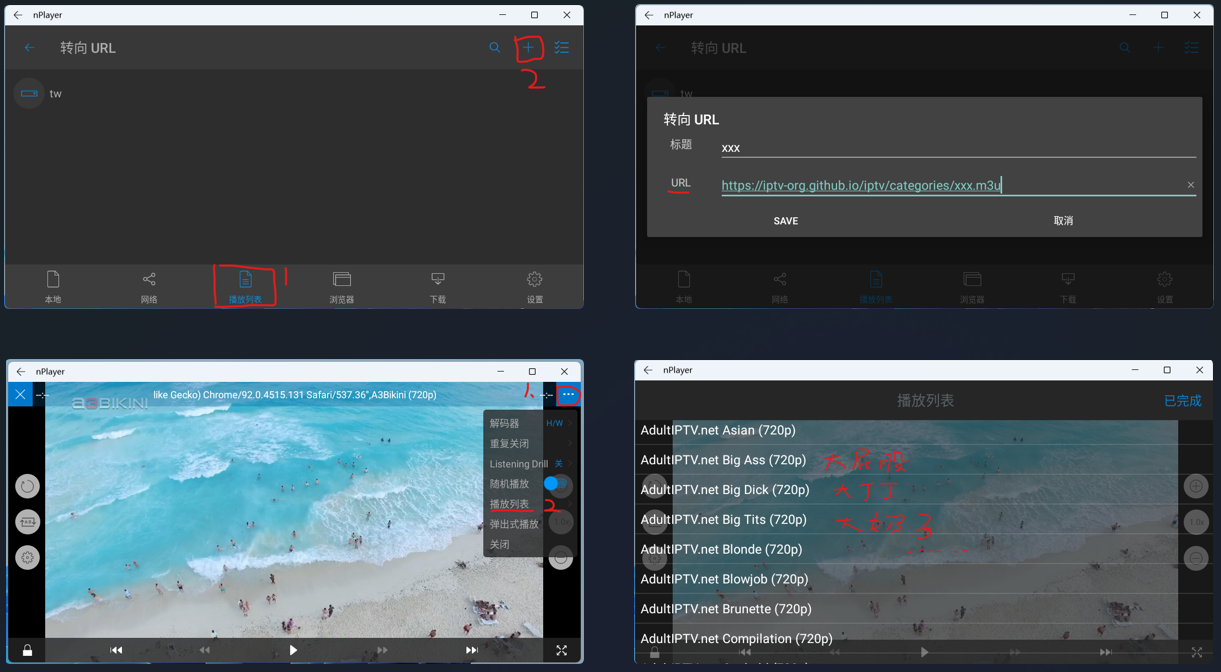Open search in the 转向 URL list window
Viewport: 1221px width, 672px height.
pos(494,47)
